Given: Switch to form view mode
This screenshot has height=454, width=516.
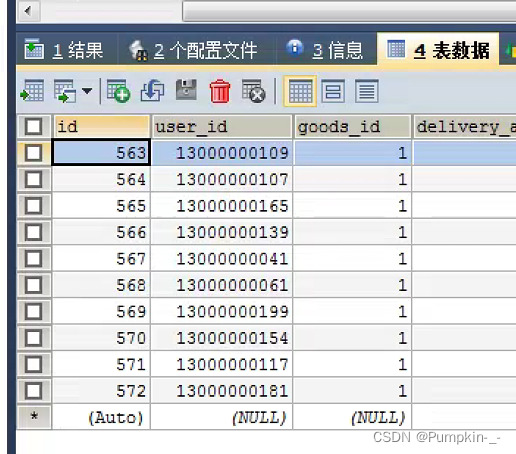Looking at the screenshot, I should (333, 91).
